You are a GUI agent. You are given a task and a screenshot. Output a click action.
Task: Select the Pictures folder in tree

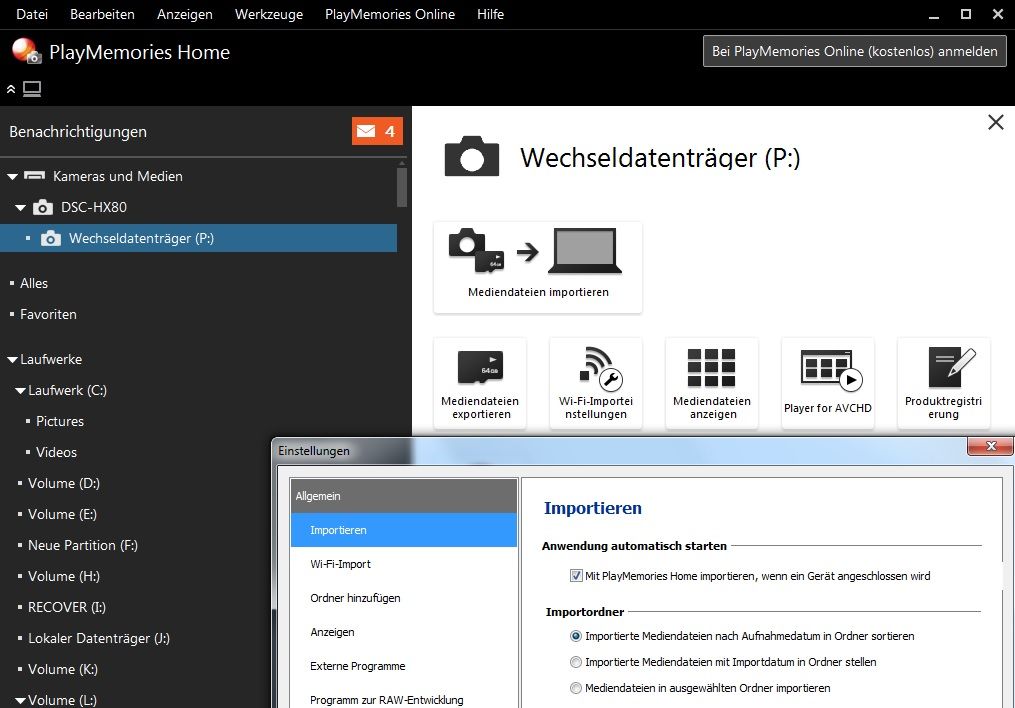click(60, 421)
